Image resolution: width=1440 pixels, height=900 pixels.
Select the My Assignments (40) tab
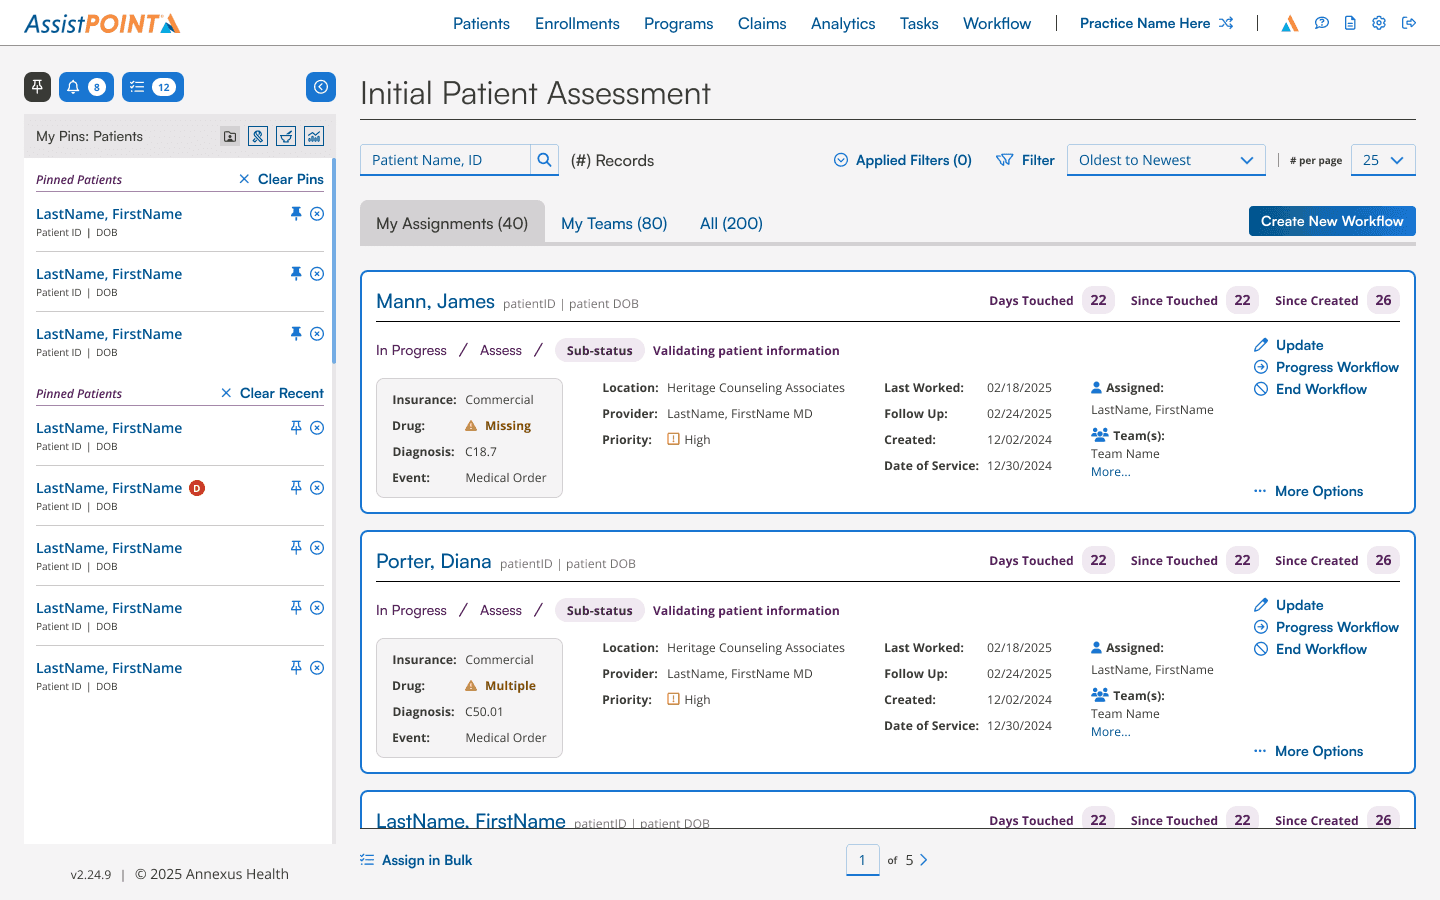[x=452, y=223]
